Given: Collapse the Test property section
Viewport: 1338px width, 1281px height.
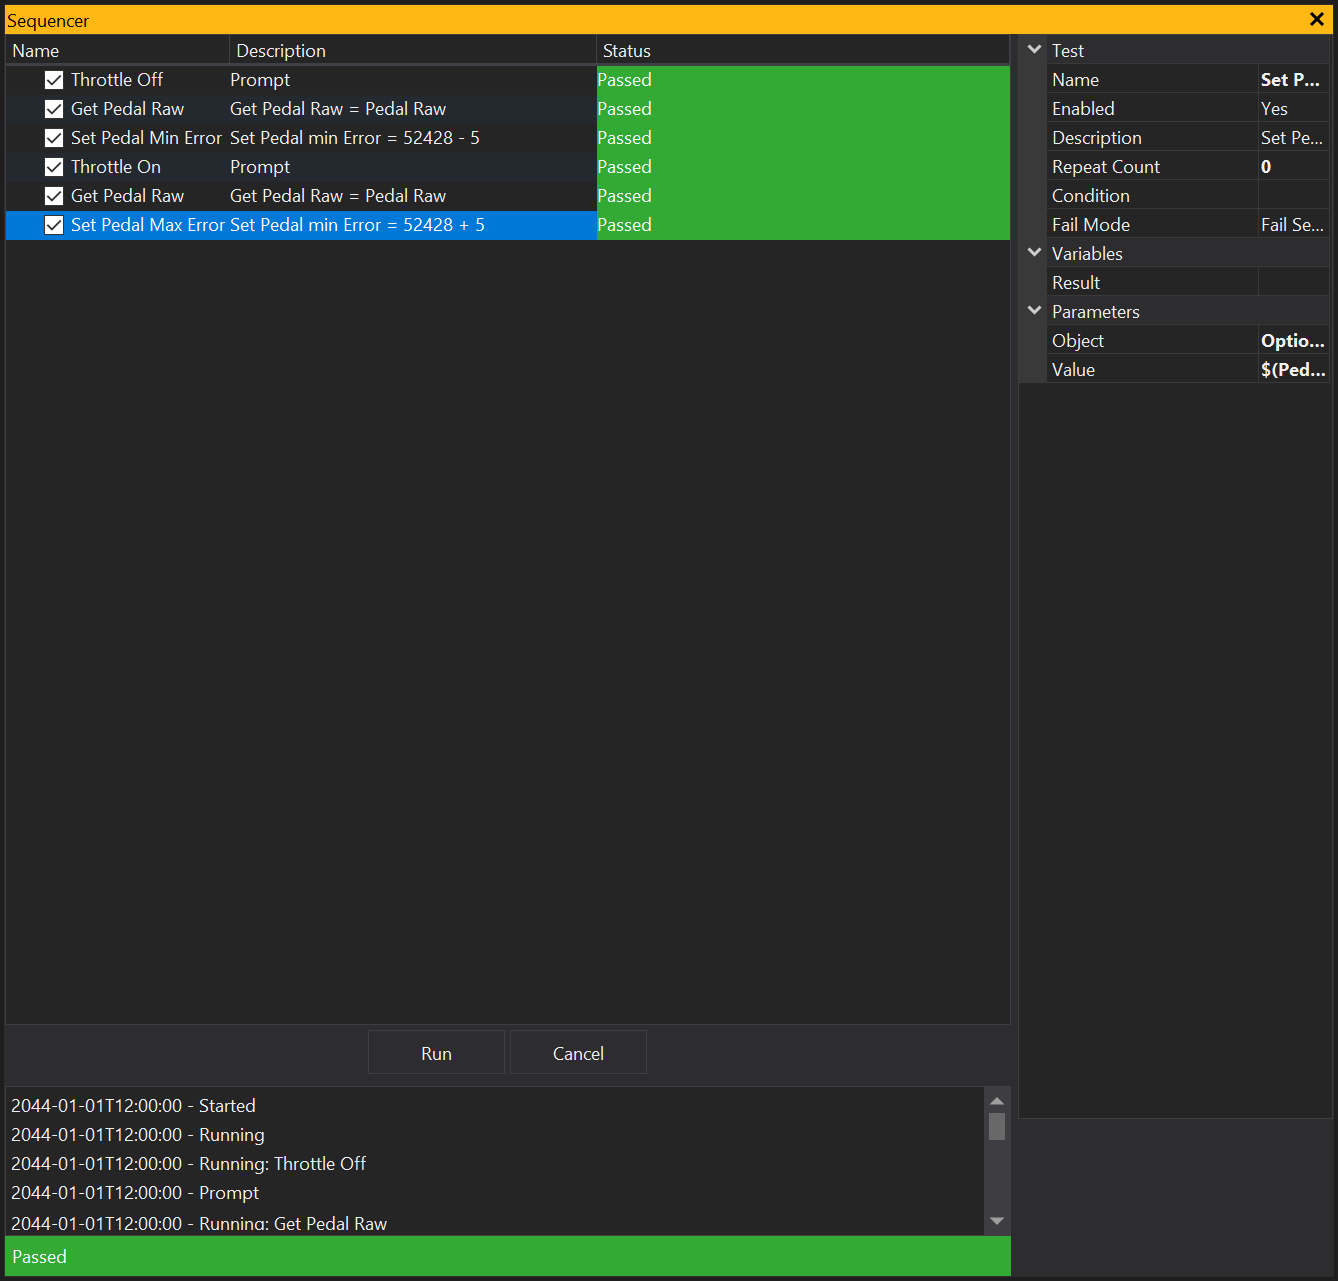Looking at the screenshot, I should [1035, 50].
